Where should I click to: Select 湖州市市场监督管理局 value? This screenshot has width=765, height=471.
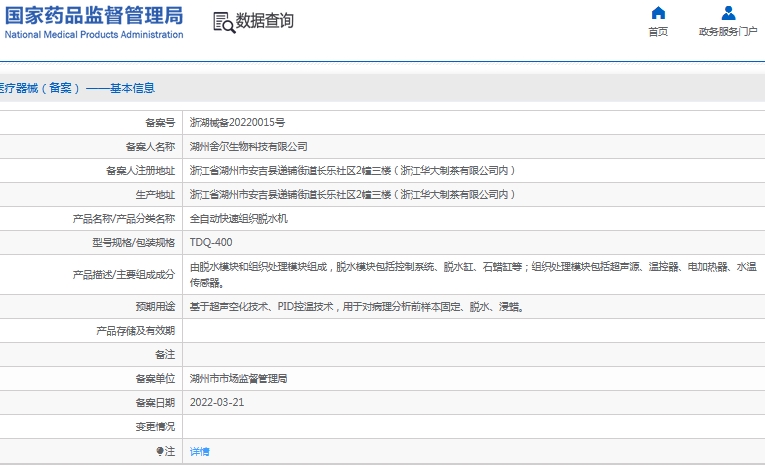click(x=238, y=379)
